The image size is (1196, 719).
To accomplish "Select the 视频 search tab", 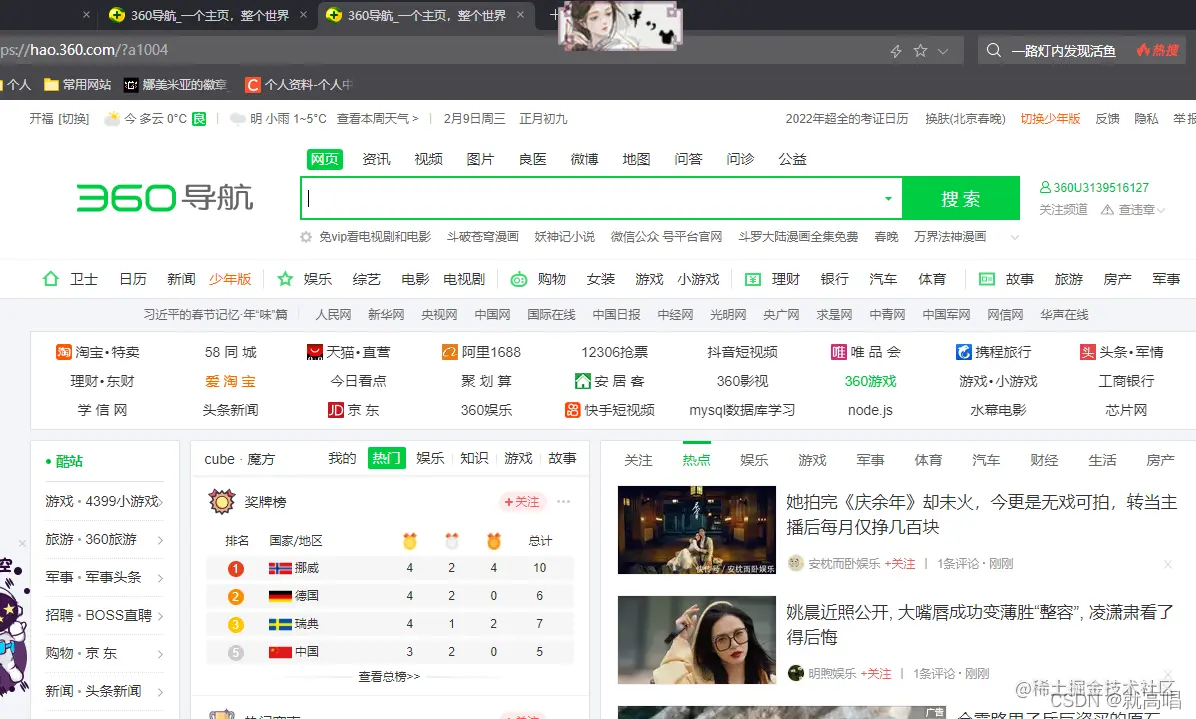I will [x=428, y=159].
